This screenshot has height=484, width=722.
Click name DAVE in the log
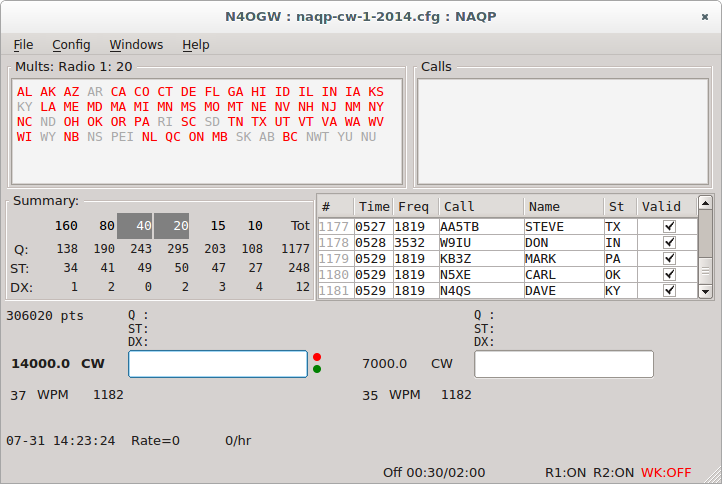click(541, 291)
